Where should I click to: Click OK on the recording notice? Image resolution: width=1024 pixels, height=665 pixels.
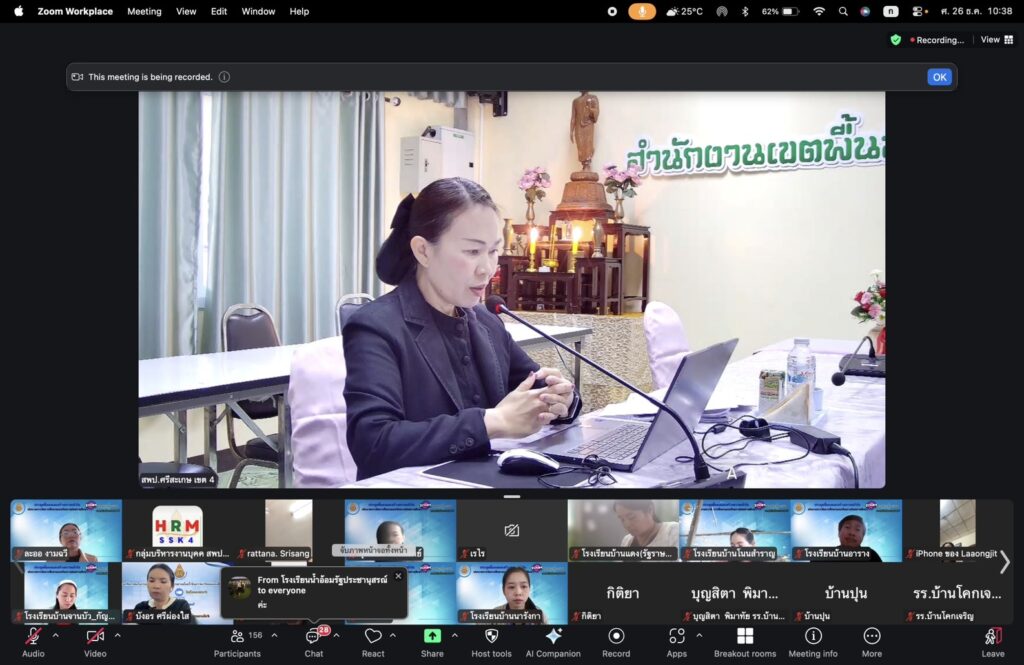coord(939,77)
